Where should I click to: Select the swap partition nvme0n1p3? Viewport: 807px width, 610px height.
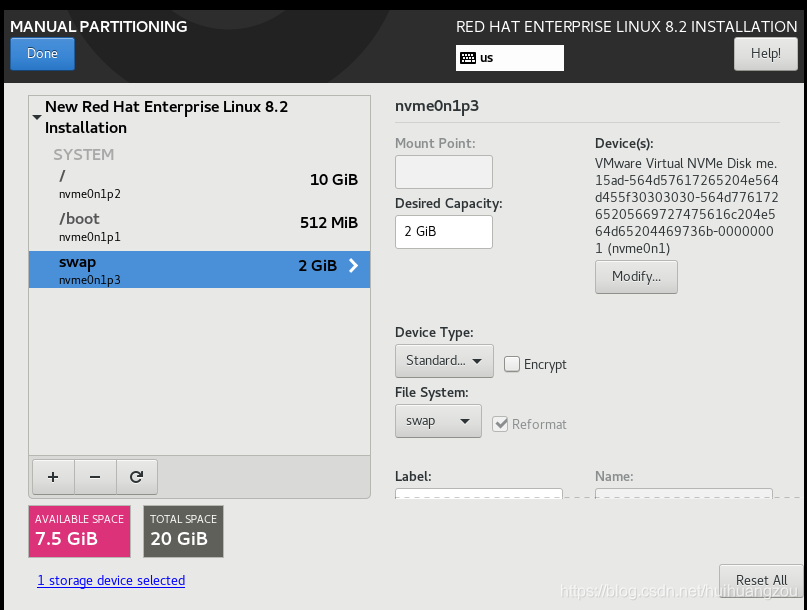coord(200,270)
